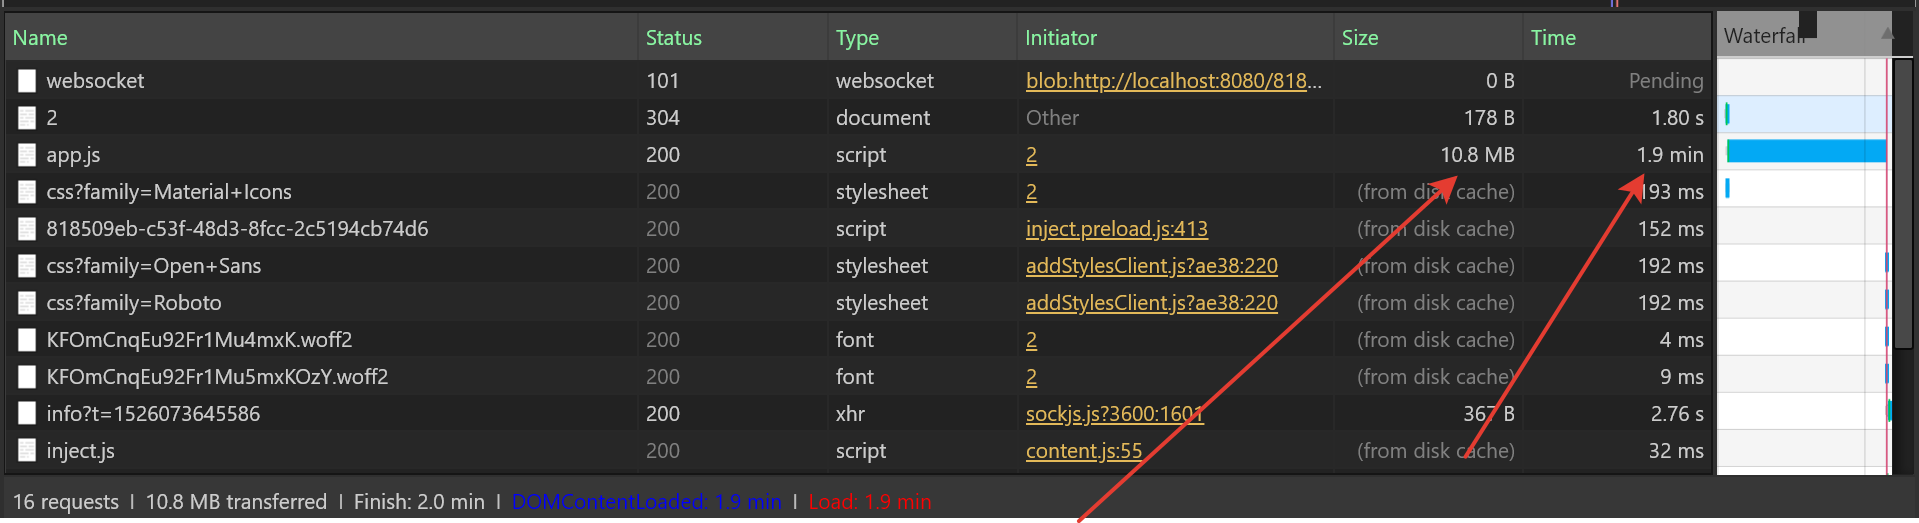Open initiator link 2 for Material+Icons stylesheet
The height and width of the screenshot is (523, 1919).
[x=1031, y=192]
